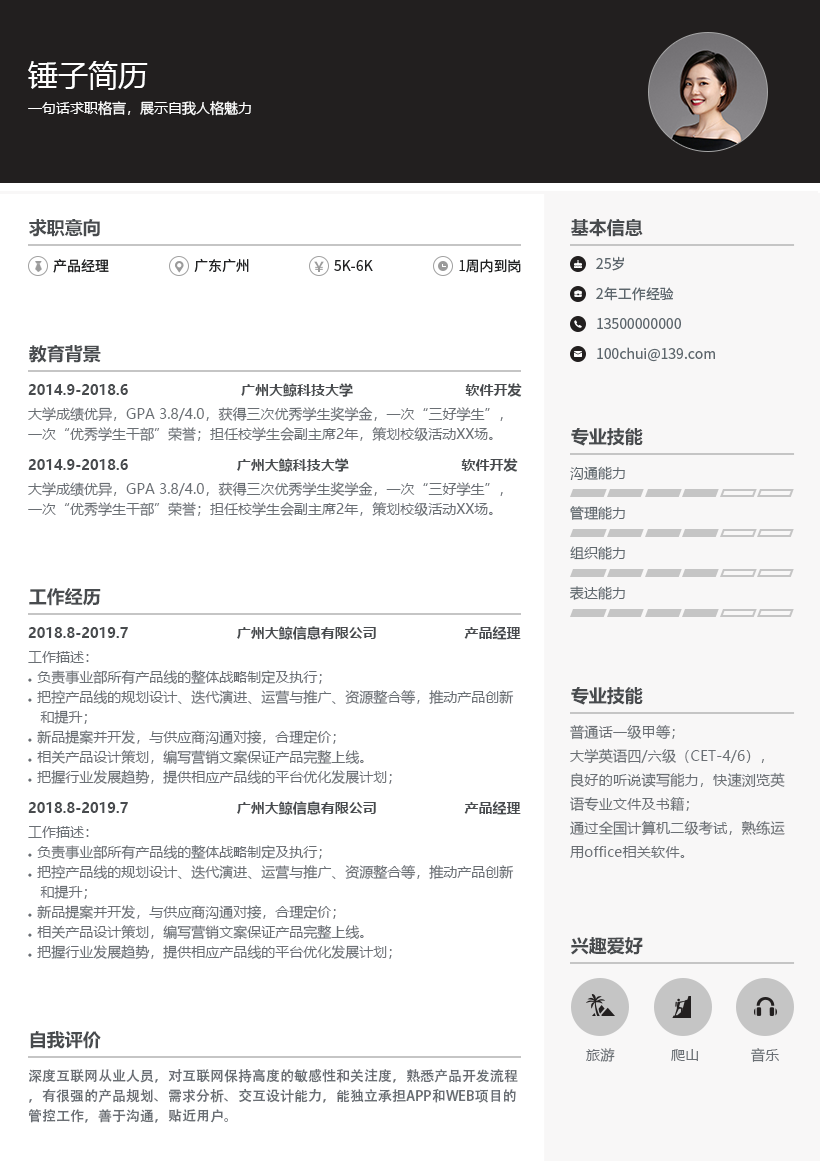Image resolution: width=820 pixels, height=1161 pixels.
Task: Click the 组织能力 skill level bar
Action: pos(681,573)
